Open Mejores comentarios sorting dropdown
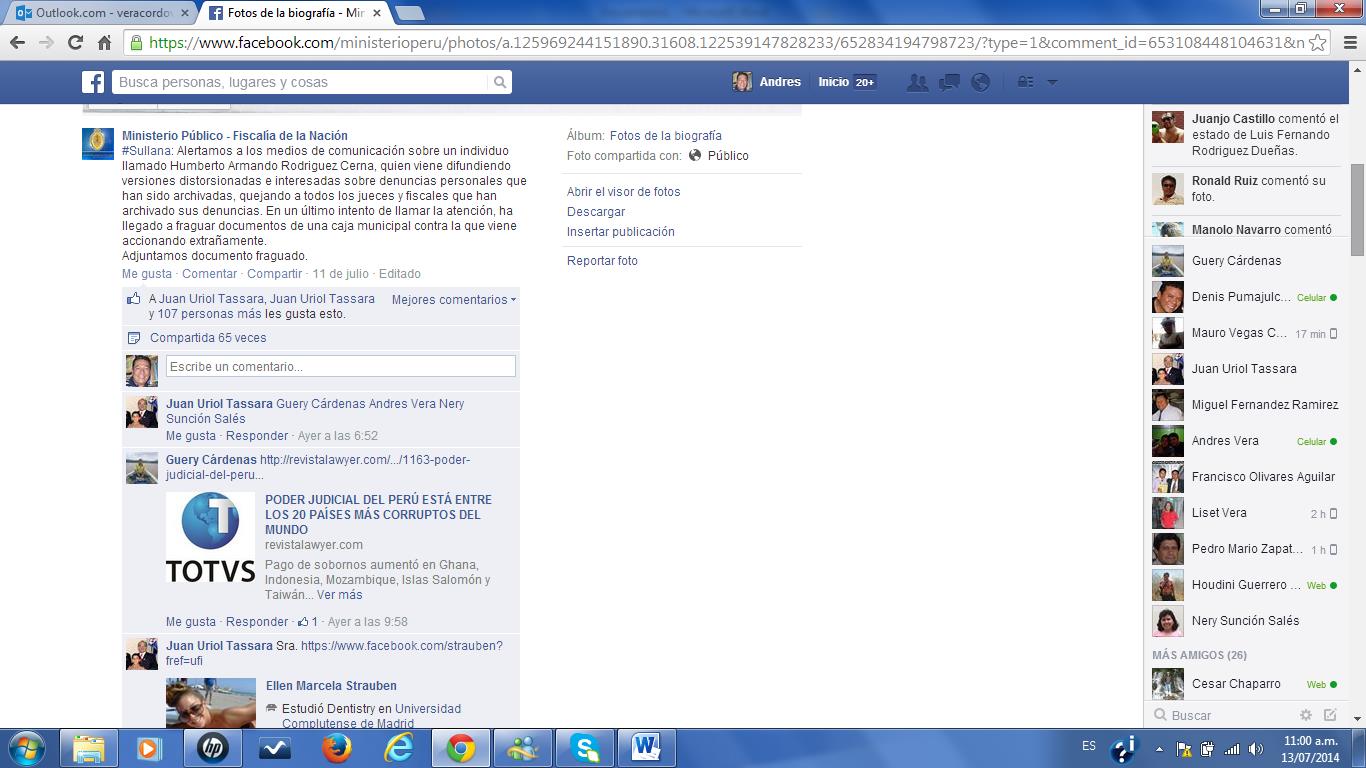The width and height of the screenshot is (1366, 768). (x=454, y=300)
